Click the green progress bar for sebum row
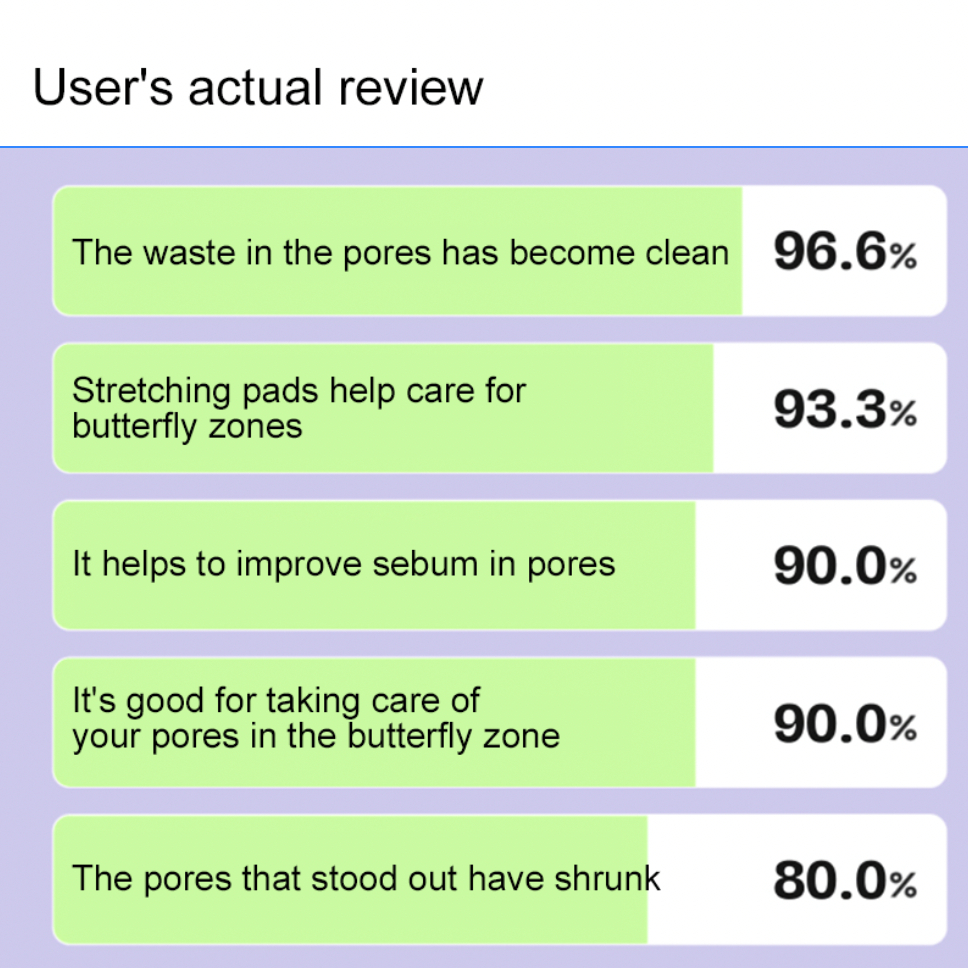This screenshot has height=968, width=968. 374,565
